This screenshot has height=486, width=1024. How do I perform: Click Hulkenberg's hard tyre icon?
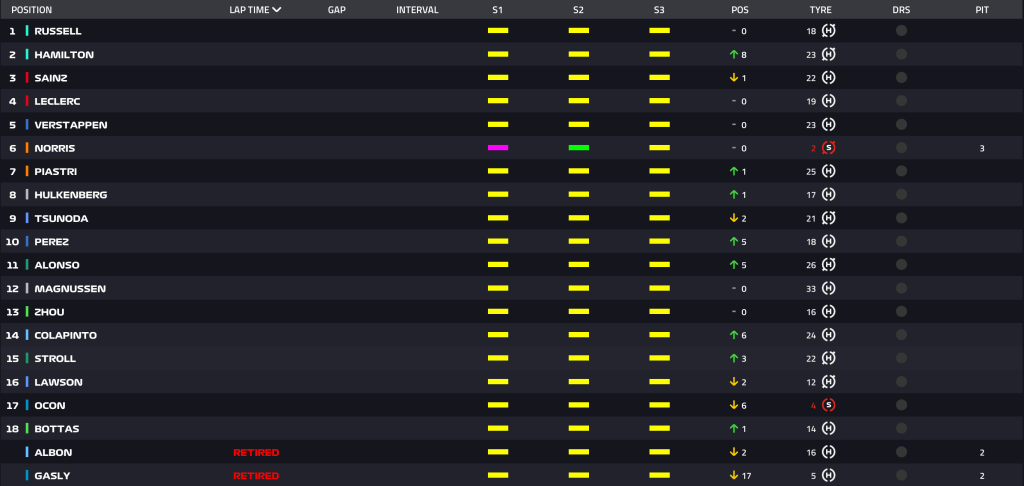pyautogui.click(x=829, y=195)
